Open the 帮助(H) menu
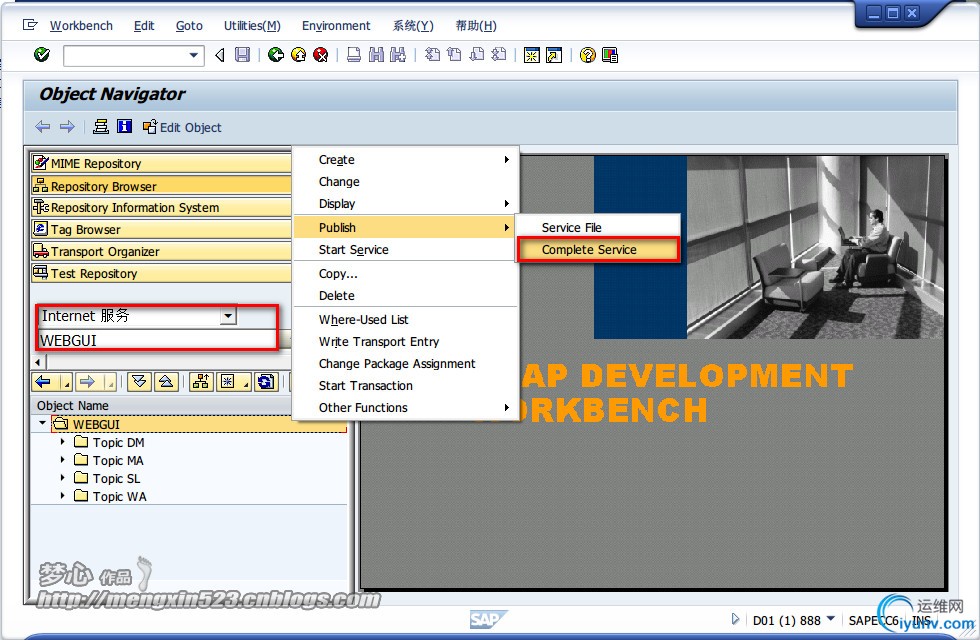Image resolution: width=980 pixels, height=640 pixels. click(476, 26)
